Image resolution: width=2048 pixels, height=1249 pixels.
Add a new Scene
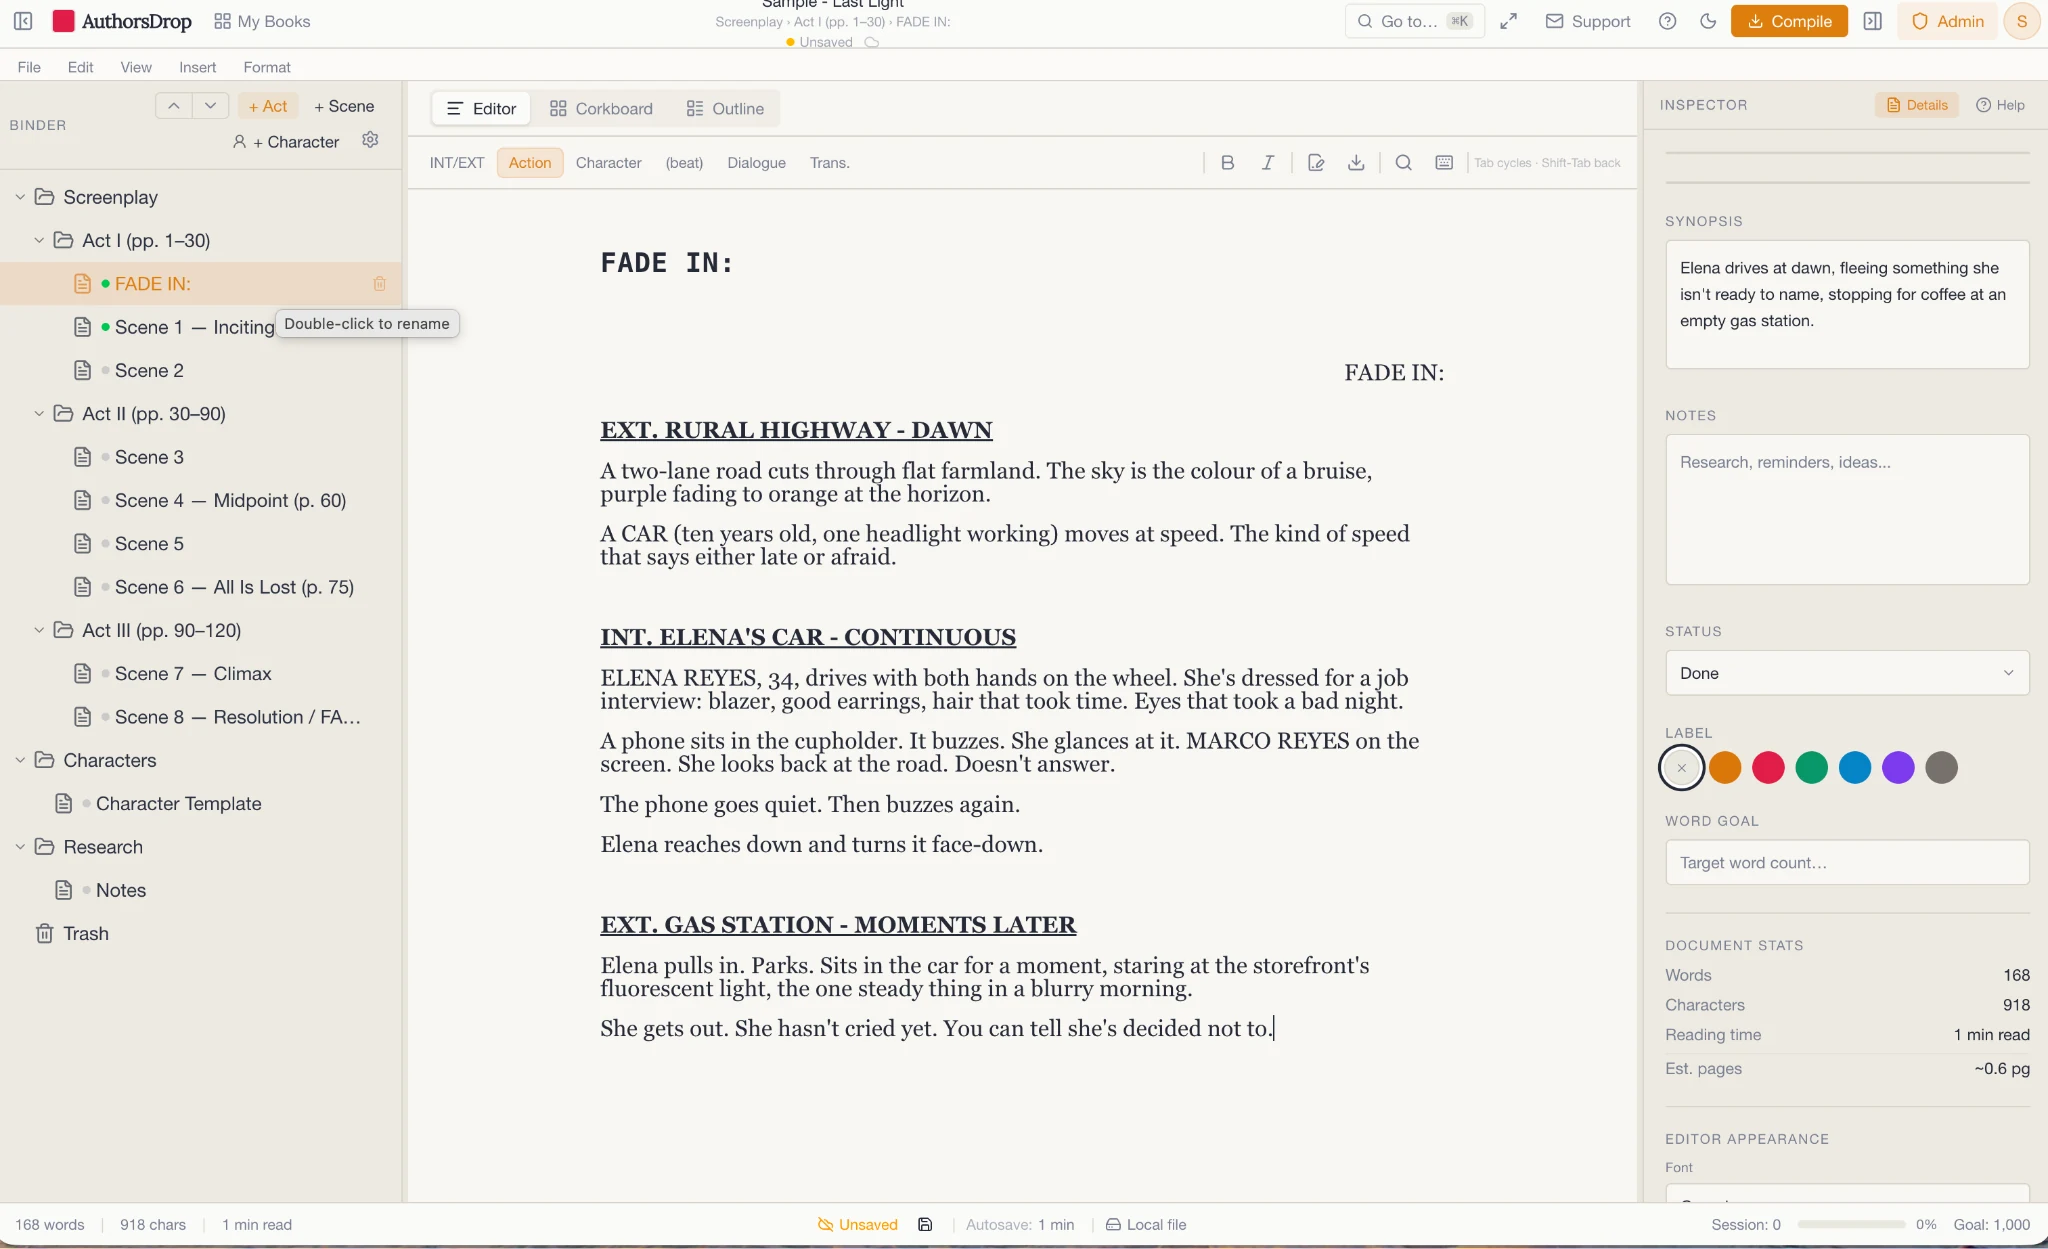(x=344, y=106)
